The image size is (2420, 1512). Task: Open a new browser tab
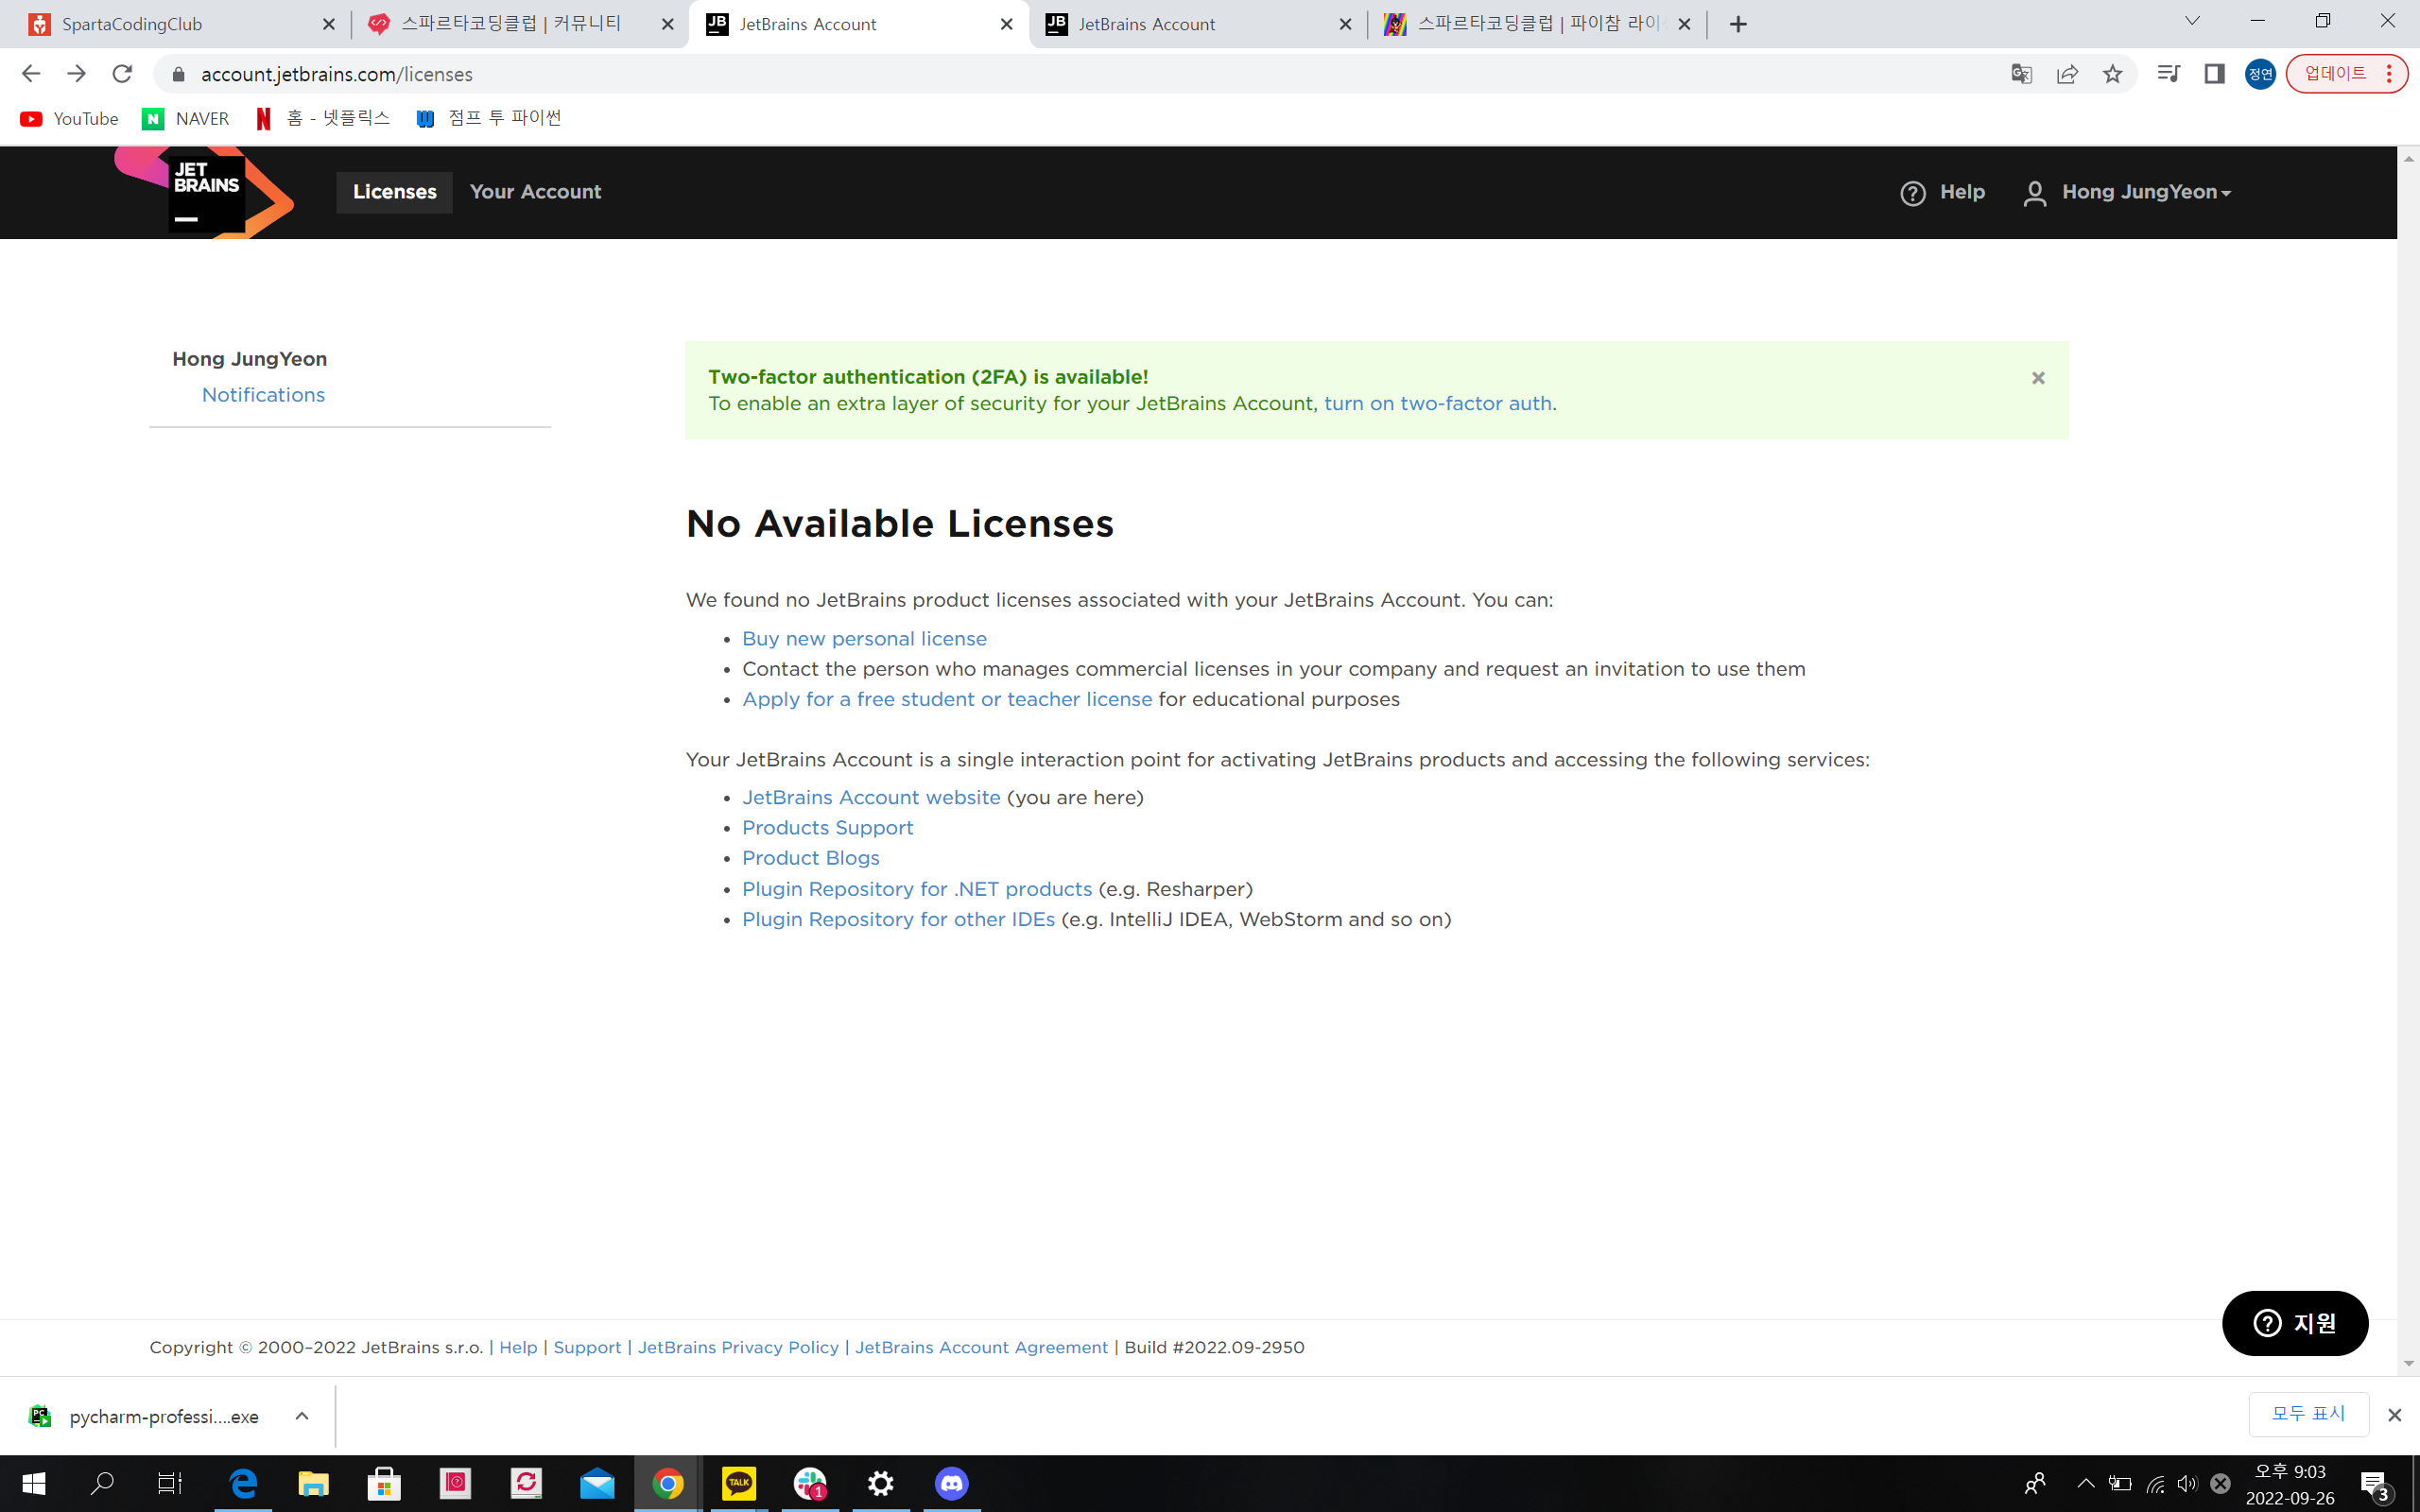[x=1738, y=24]
